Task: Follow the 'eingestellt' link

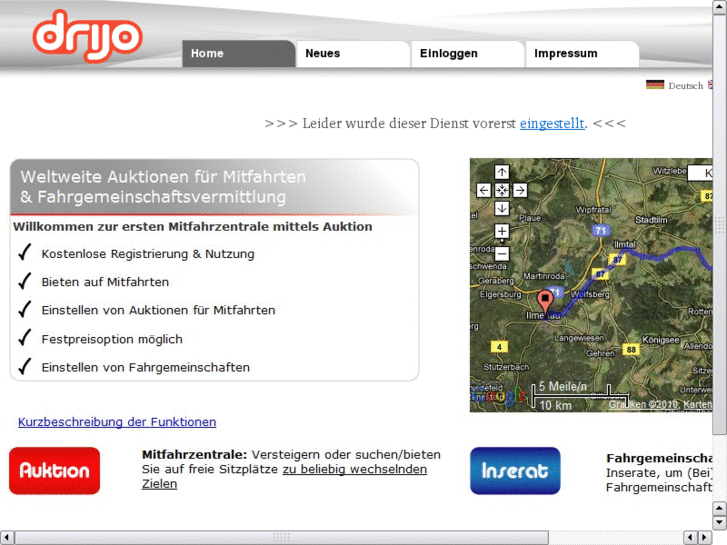Action: [552, 123]
